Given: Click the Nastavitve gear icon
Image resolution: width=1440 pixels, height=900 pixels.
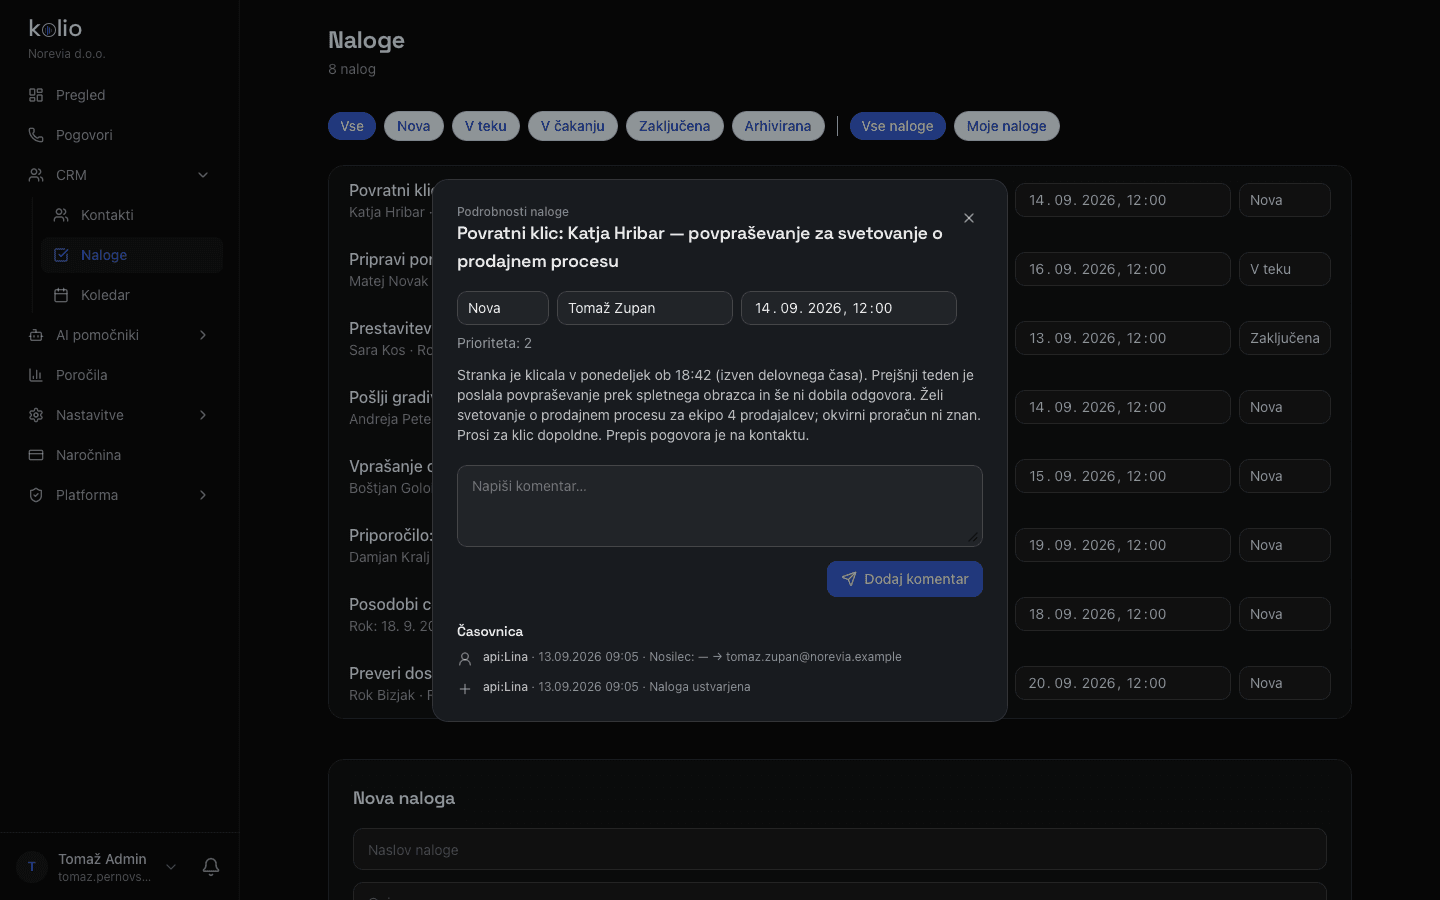Looking at the screenshot, I should point(36,415).
